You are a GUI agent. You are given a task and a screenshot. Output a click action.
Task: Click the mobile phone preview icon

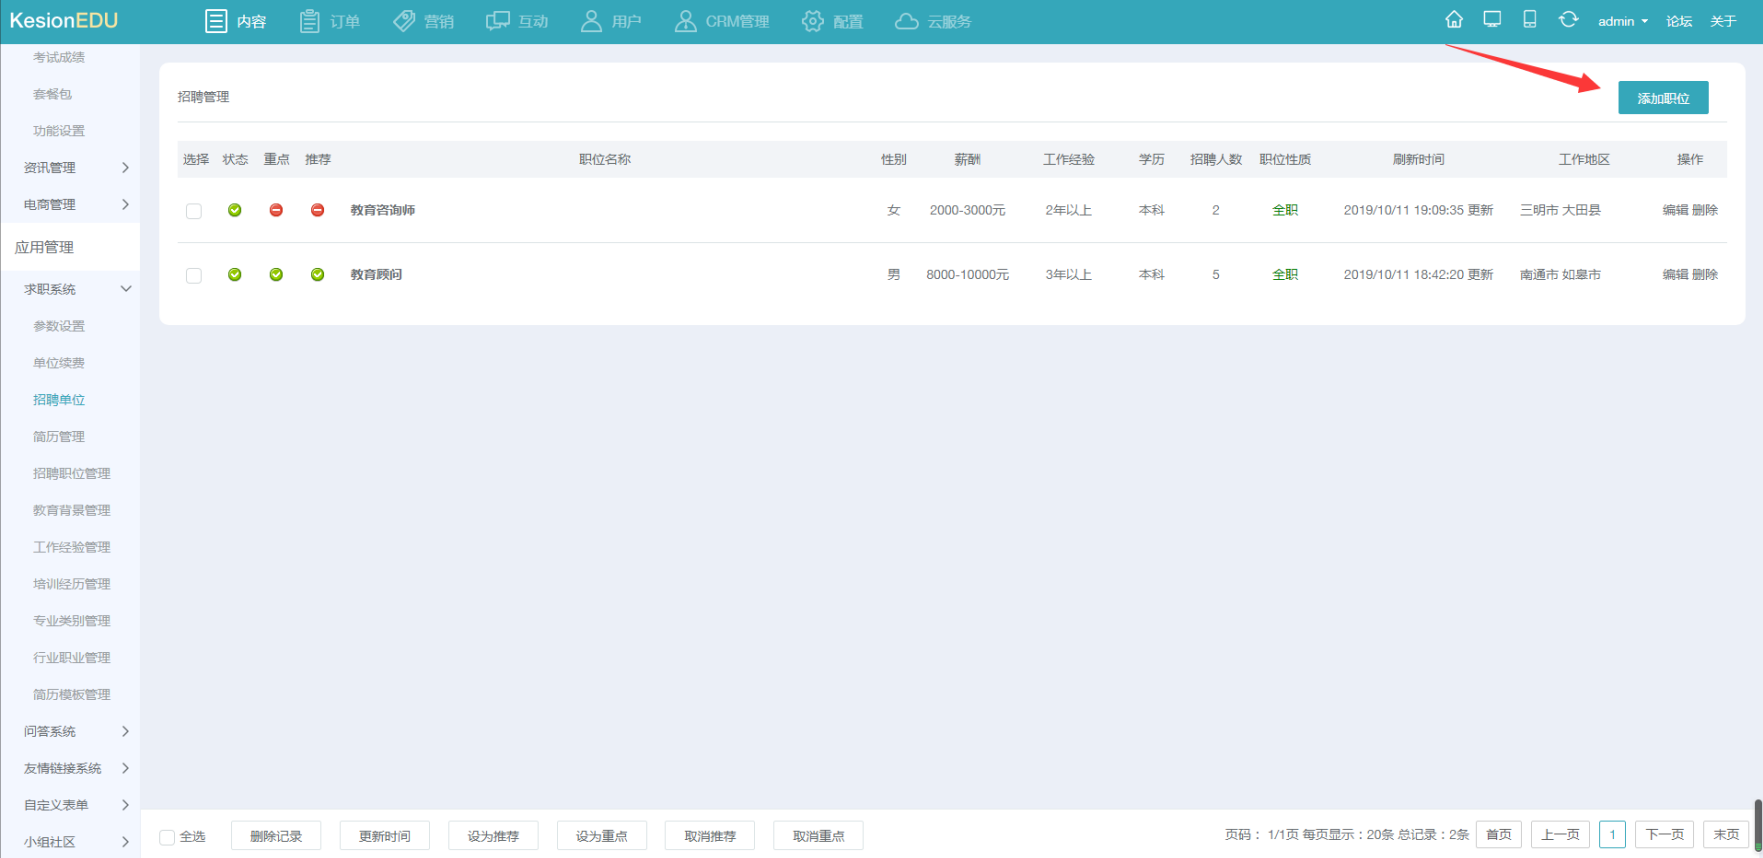tap(1529, 20)
